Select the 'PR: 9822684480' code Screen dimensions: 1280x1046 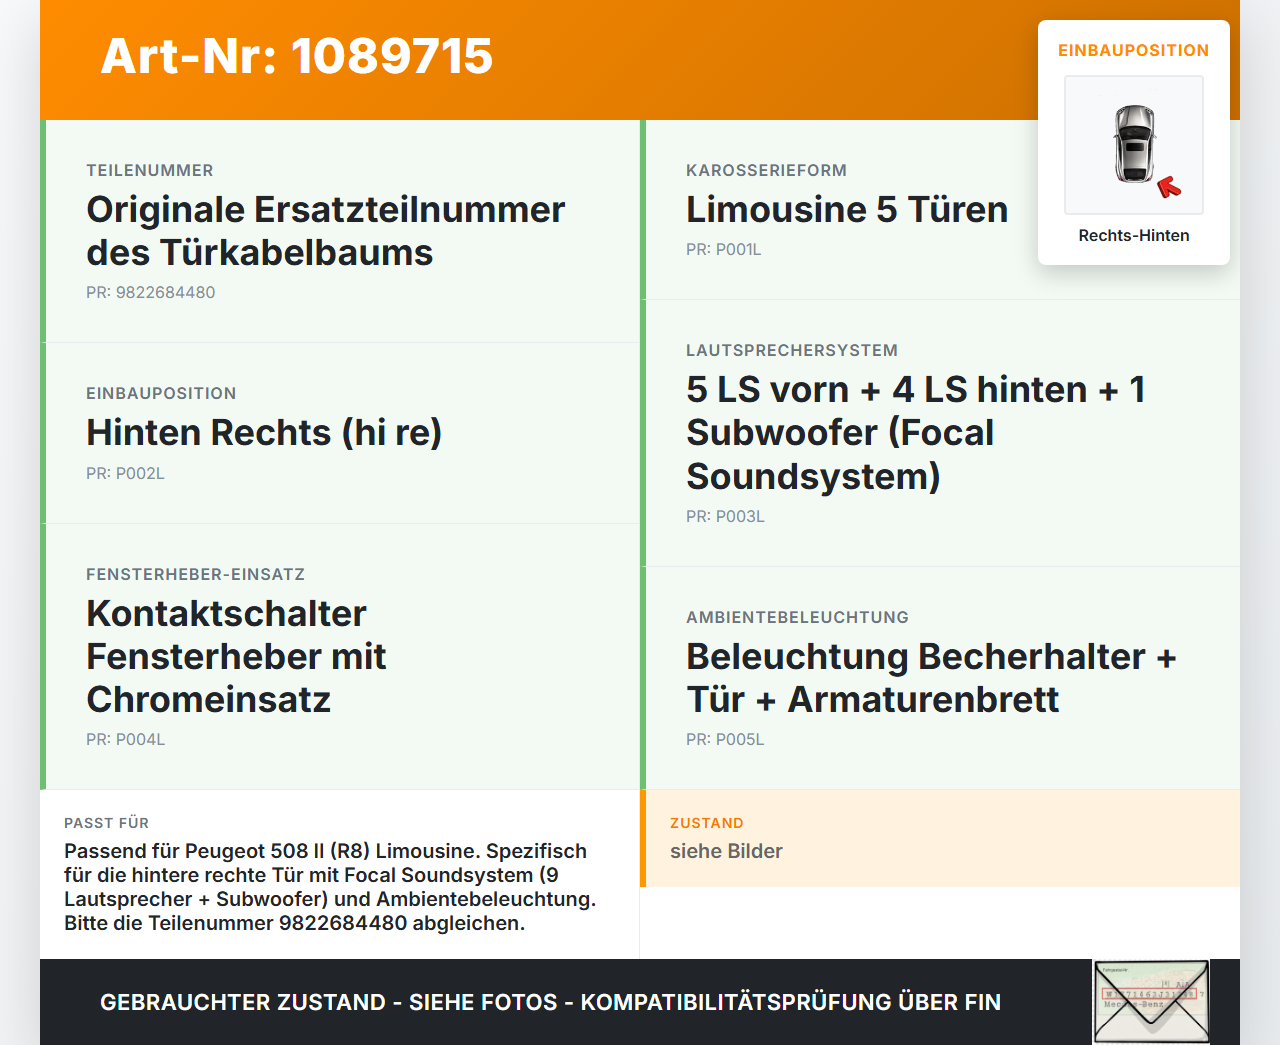(x=151, y=292)
